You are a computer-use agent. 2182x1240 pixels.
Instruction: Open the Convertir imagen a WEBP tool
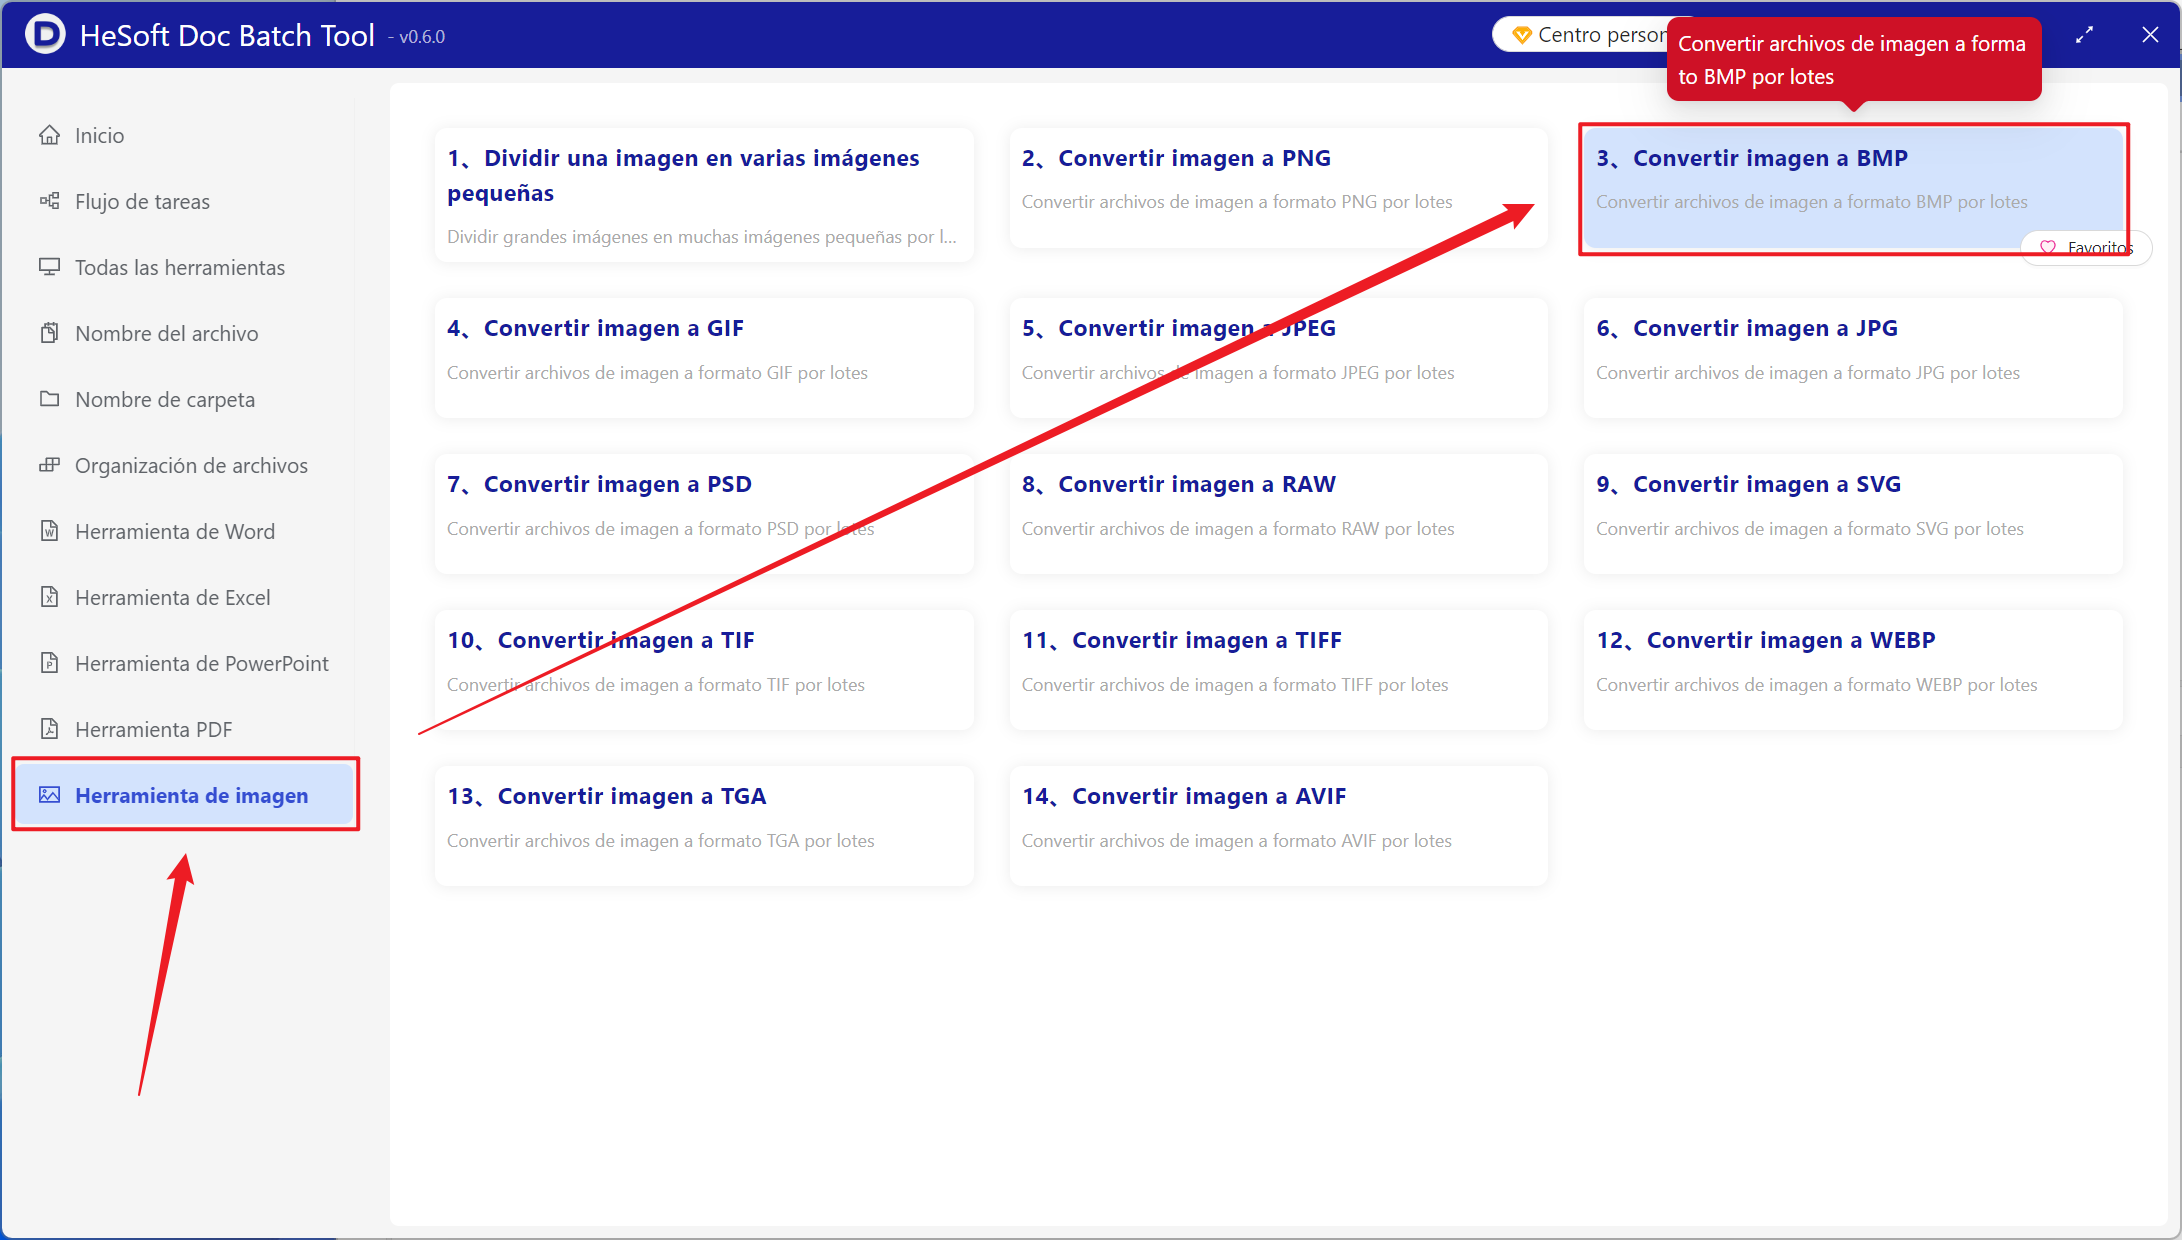pos(1853,670)
